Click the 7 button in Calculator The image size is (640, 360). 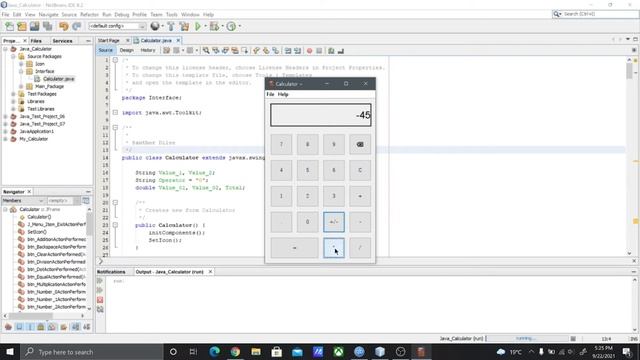point(281,144)
